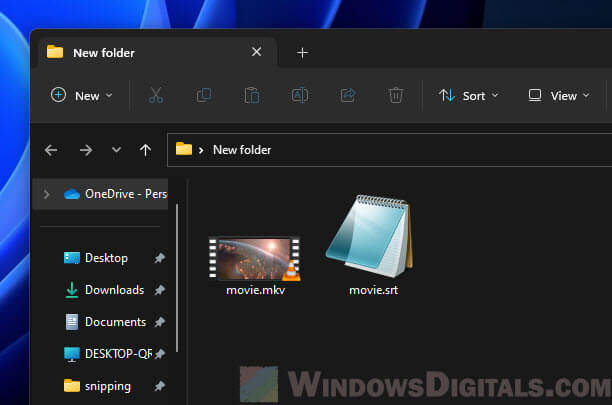Click the Paste clipboard icon

[x=252, y=95]
